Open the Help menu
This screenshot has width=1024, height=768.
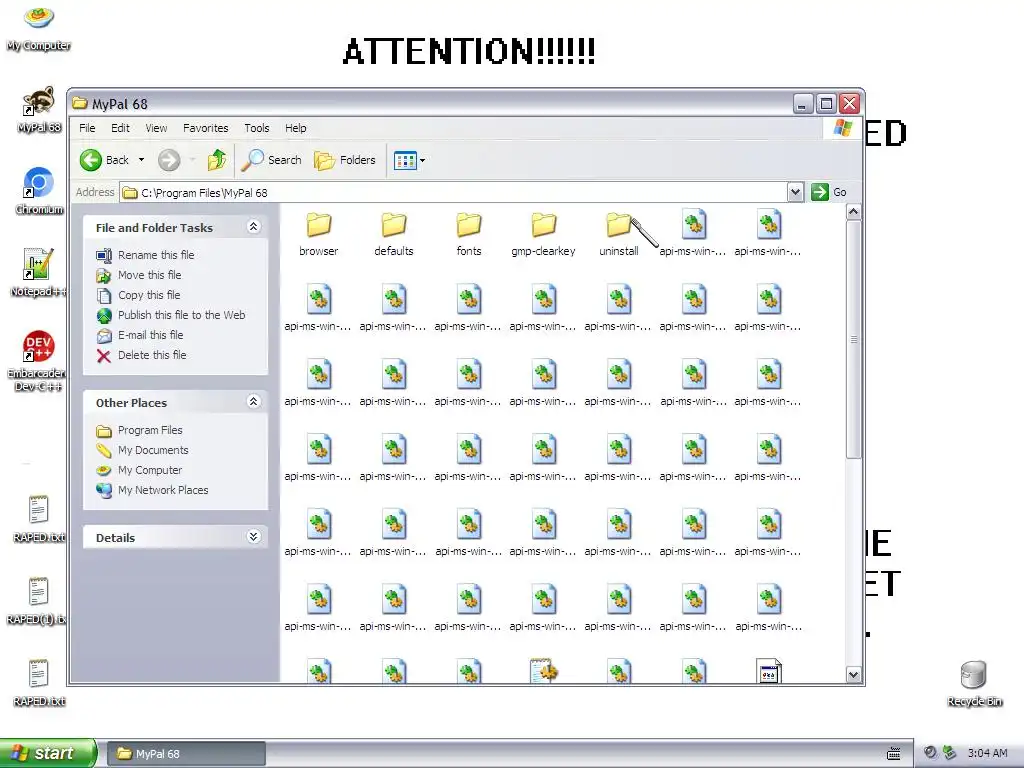tap(295, 128)
